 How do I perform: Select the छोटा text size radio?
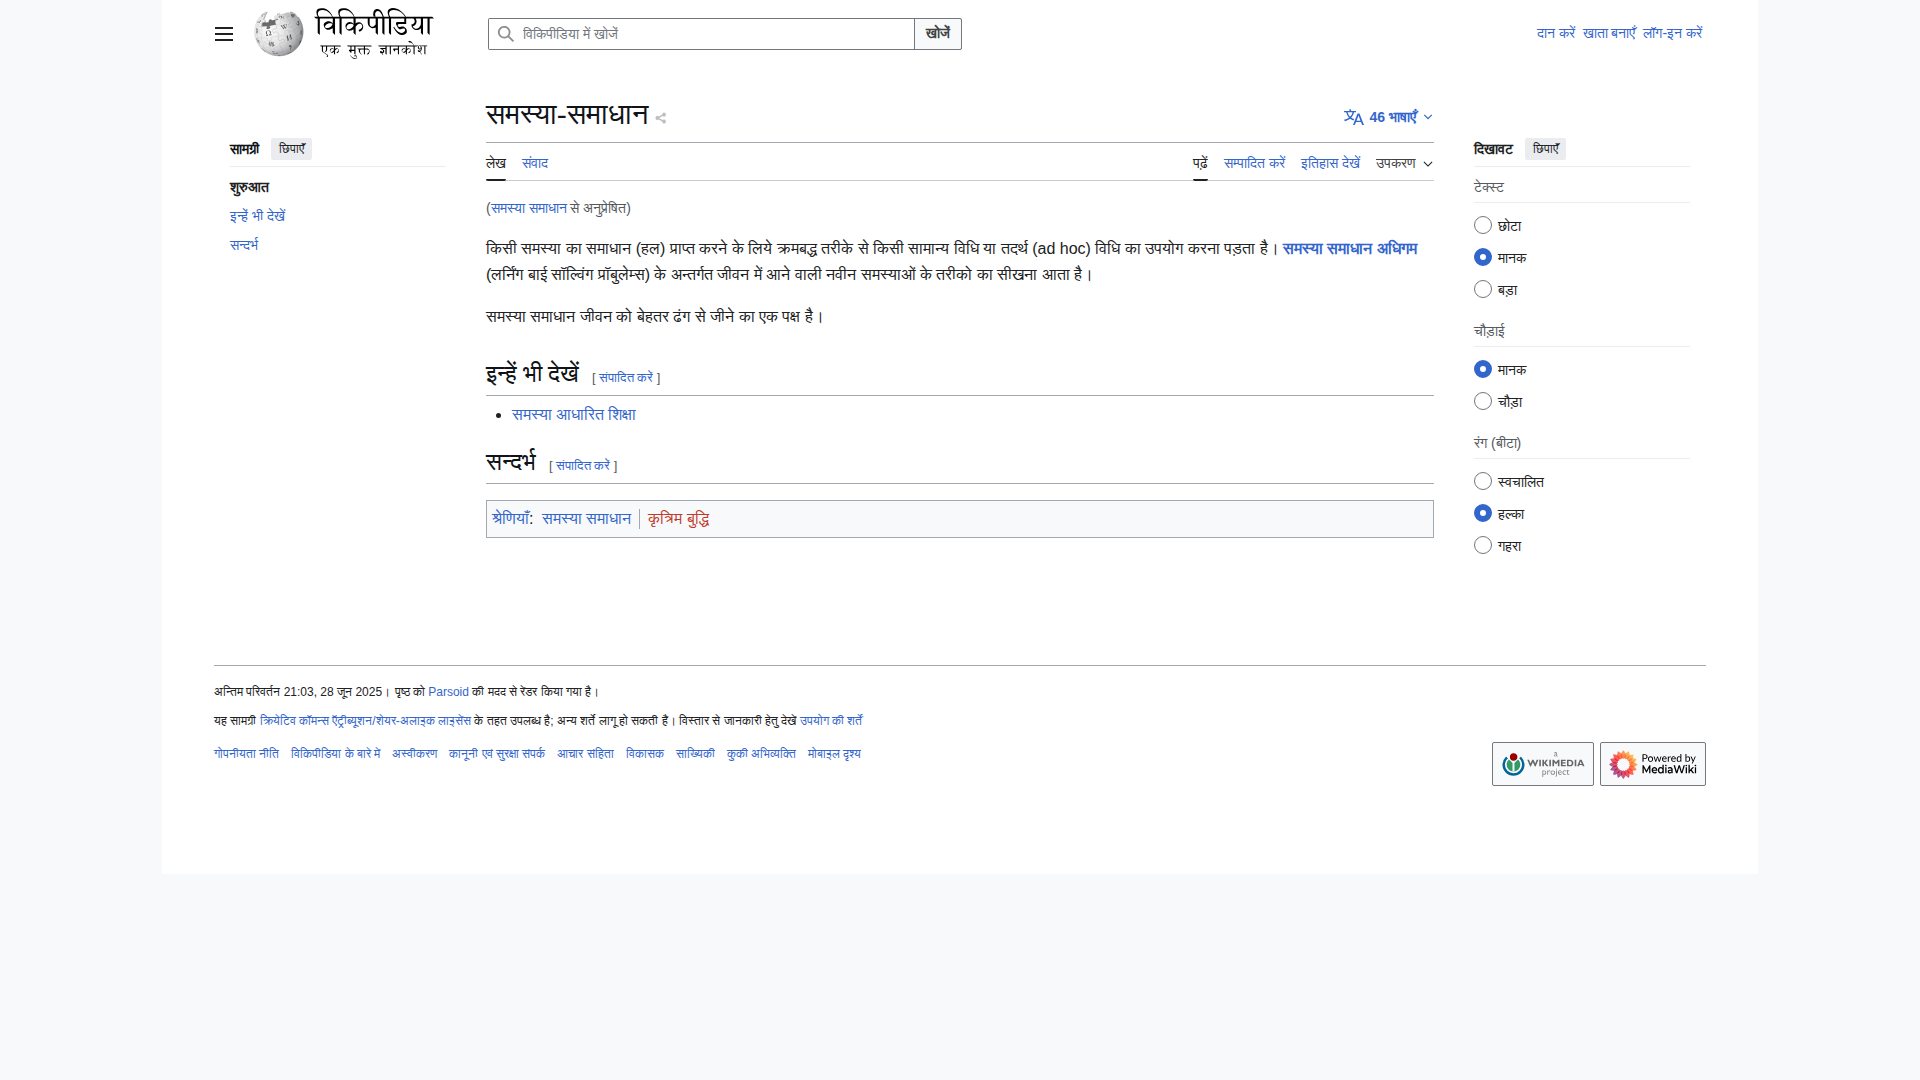[1483, 226]
